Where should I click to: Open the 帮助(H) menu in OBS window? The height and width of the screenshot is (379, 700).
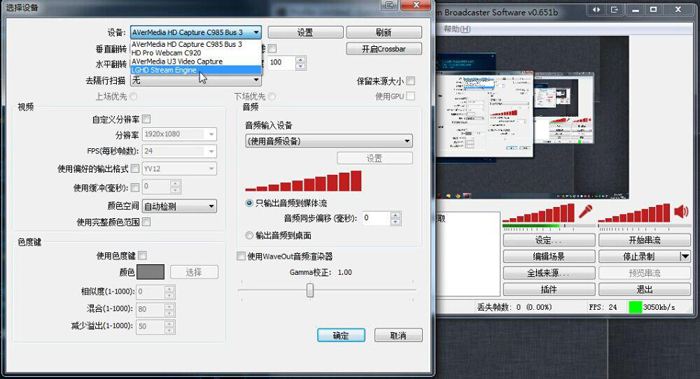457,29
